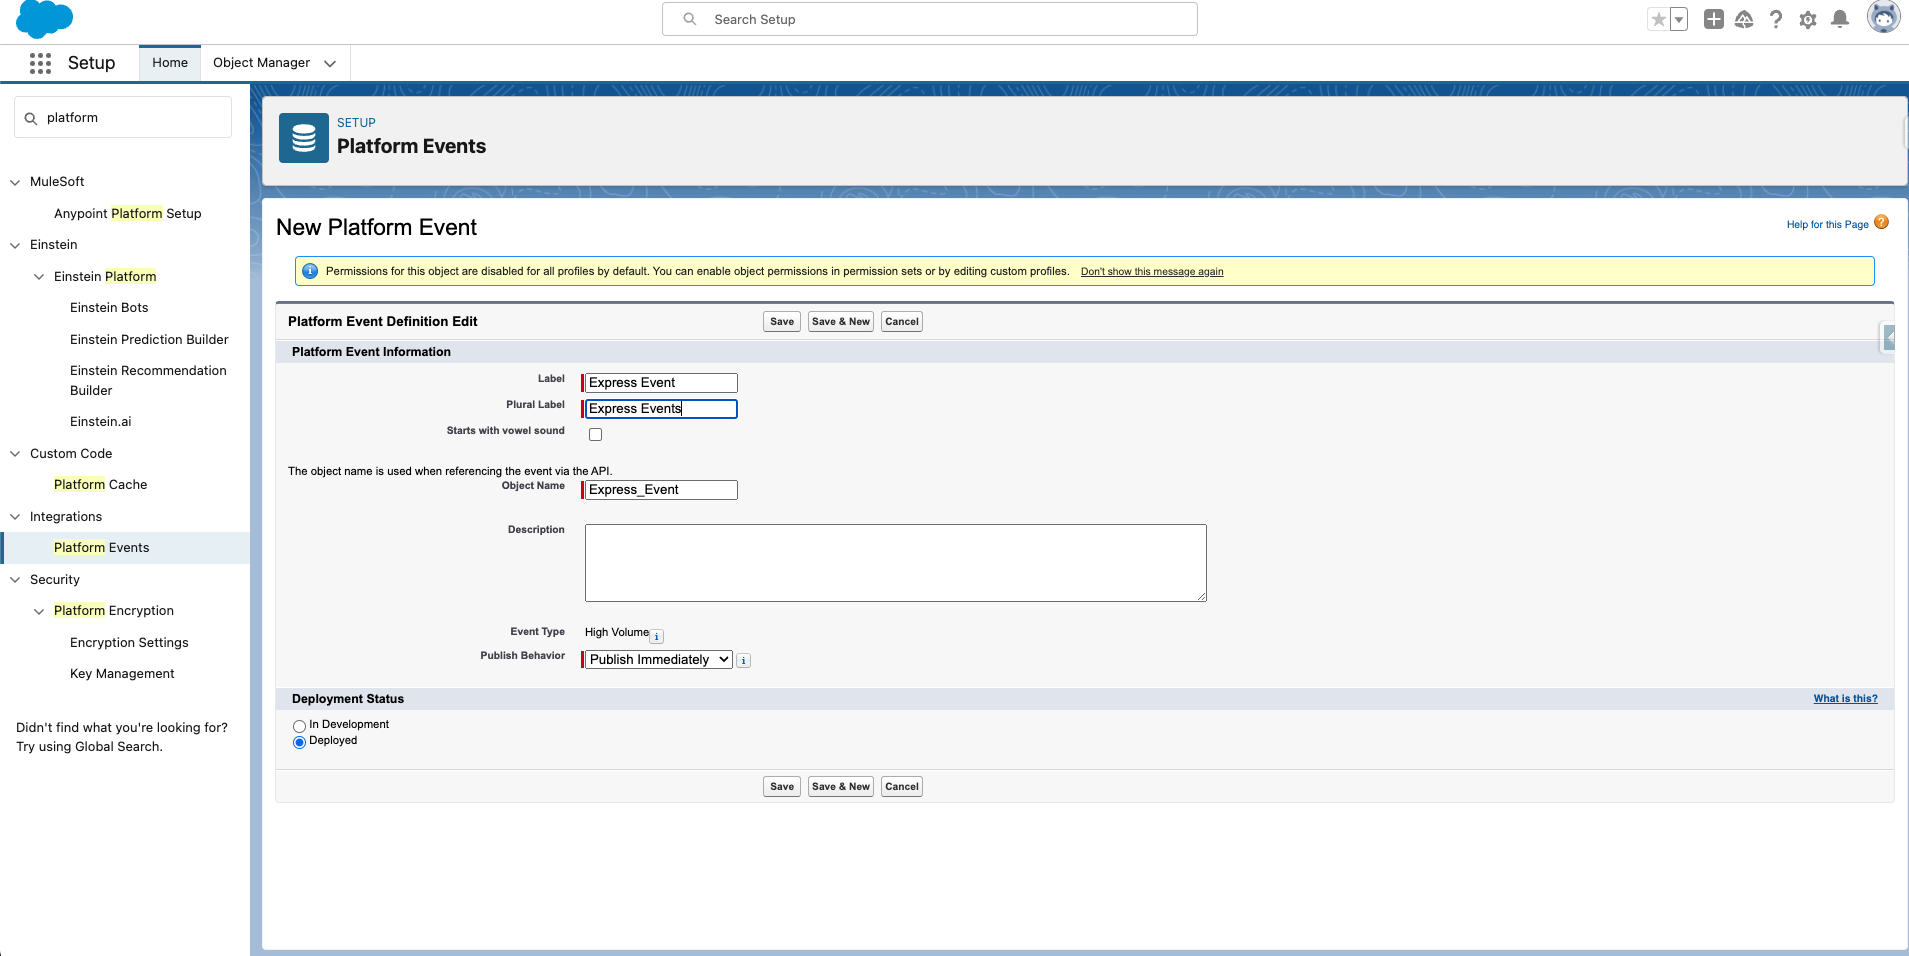The height and width of the screenshot is (956, 1909).
Task: Click the favorites star icon
Action: (x=1659, y=19)
